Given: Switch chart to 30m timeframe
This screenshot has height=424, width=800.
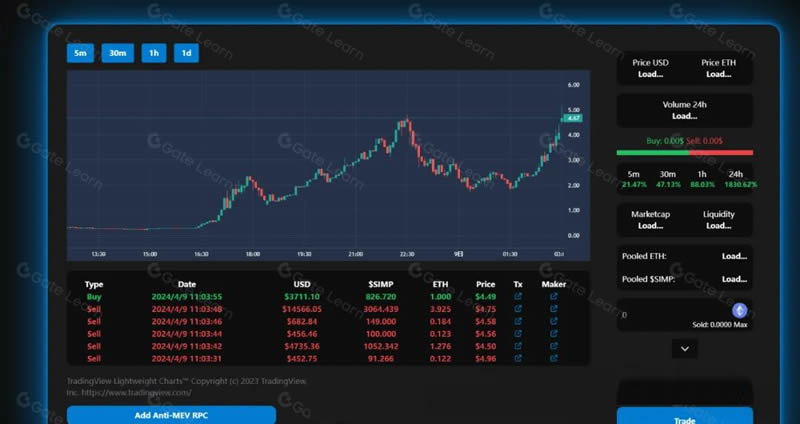Looking at the screenshot, I should tap(117, 53).
